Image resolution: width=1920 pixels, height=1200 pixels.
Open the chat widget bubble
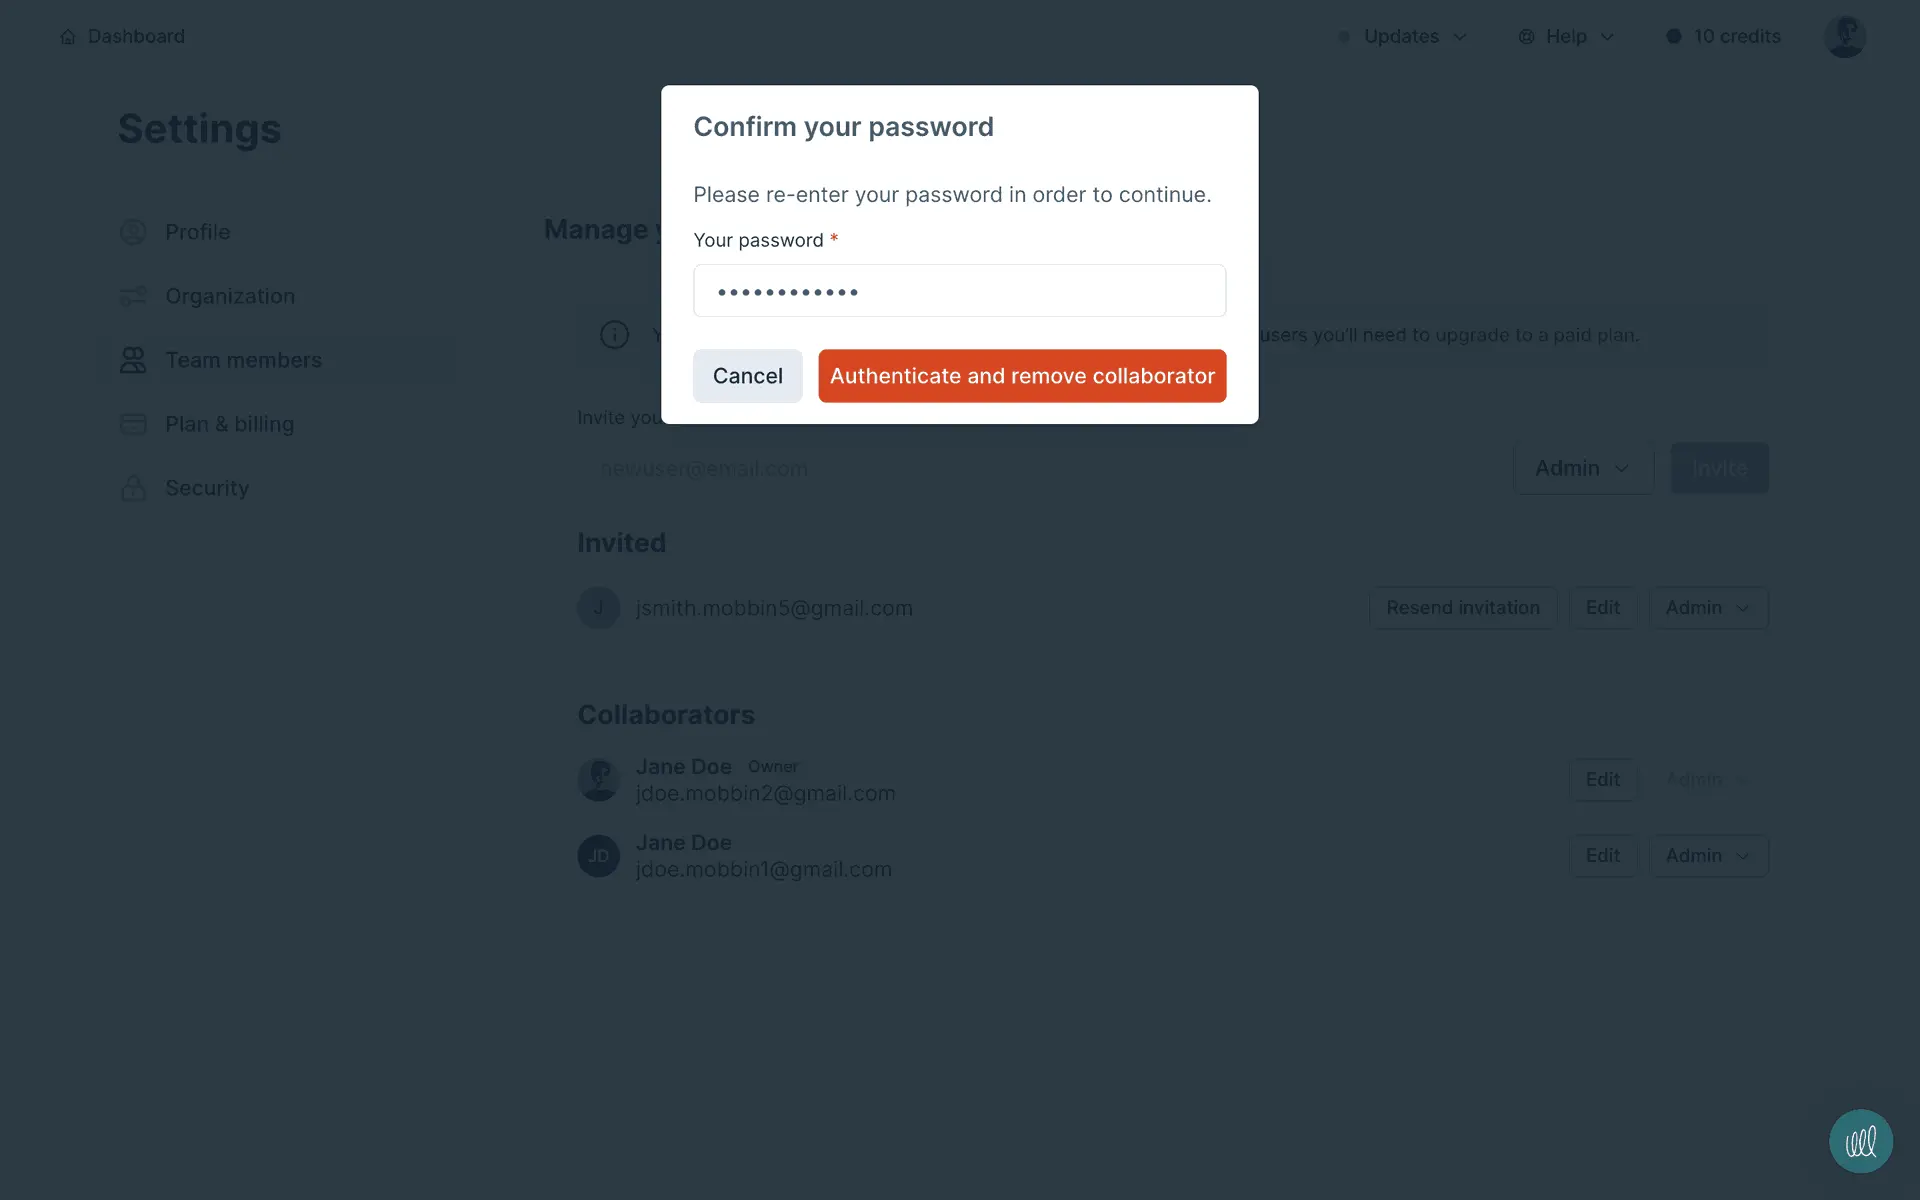(x=1860, y=1141)
